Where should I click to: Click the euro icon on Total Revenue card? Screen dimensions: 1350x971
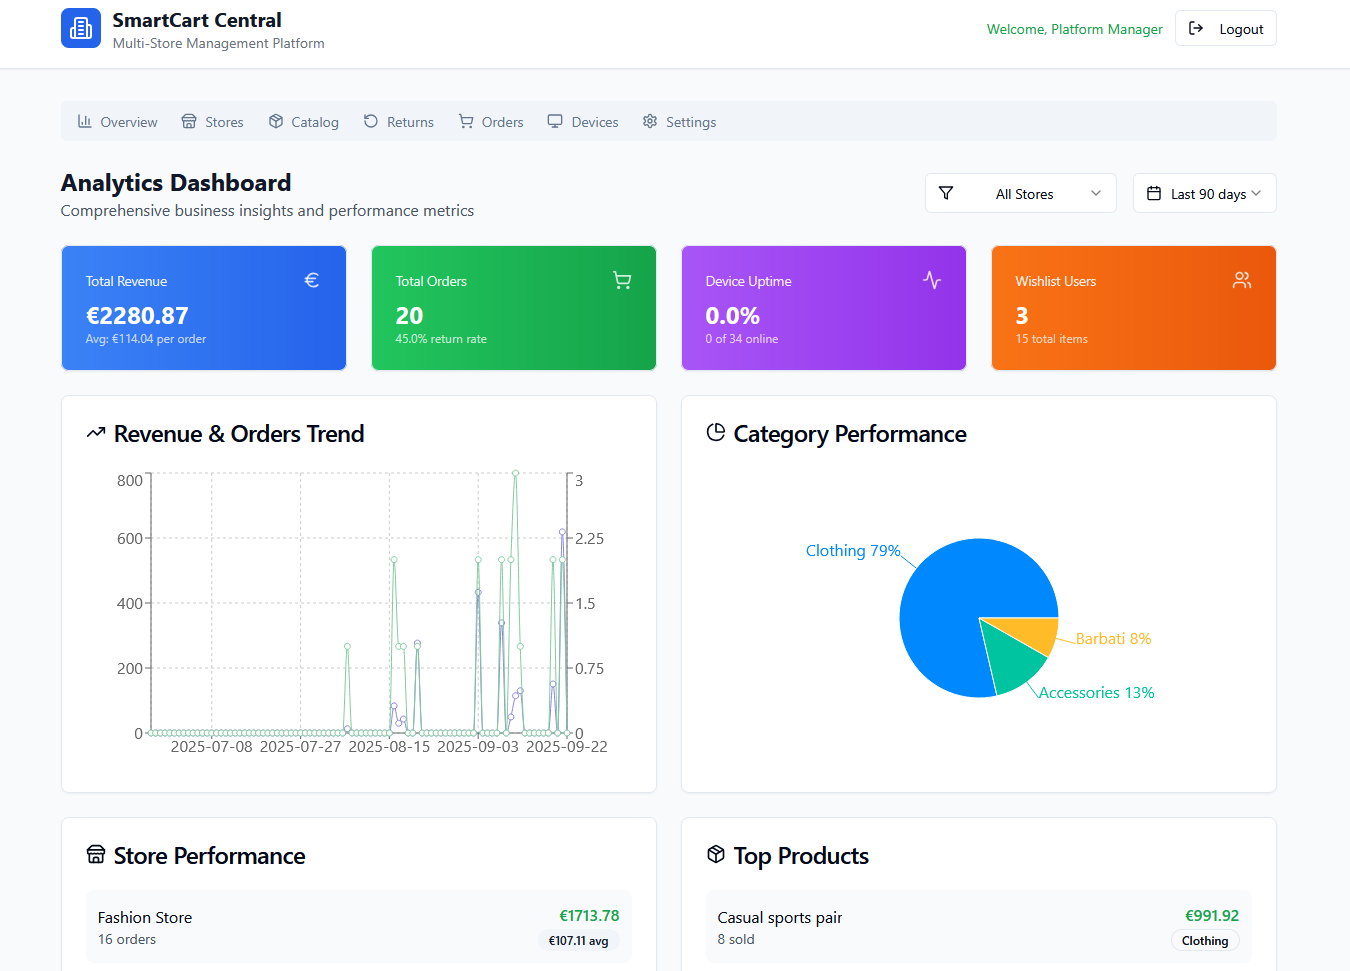pyautogui.click(x=312, y=281)
